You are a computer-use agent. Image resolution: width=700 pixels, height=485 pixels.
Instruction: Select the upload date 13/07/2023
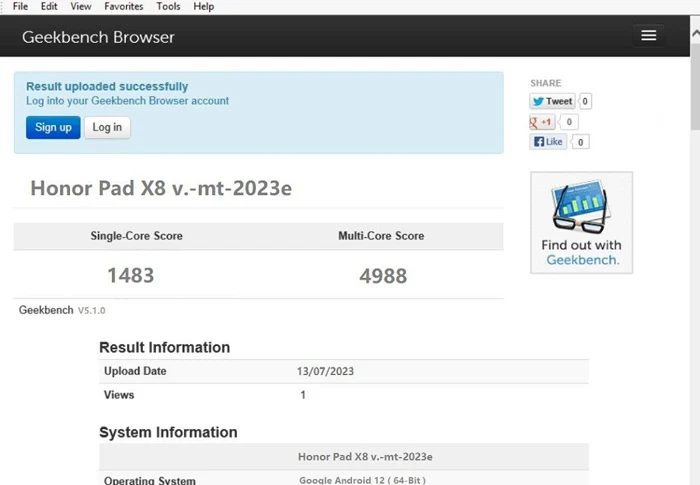coord(325,371)
